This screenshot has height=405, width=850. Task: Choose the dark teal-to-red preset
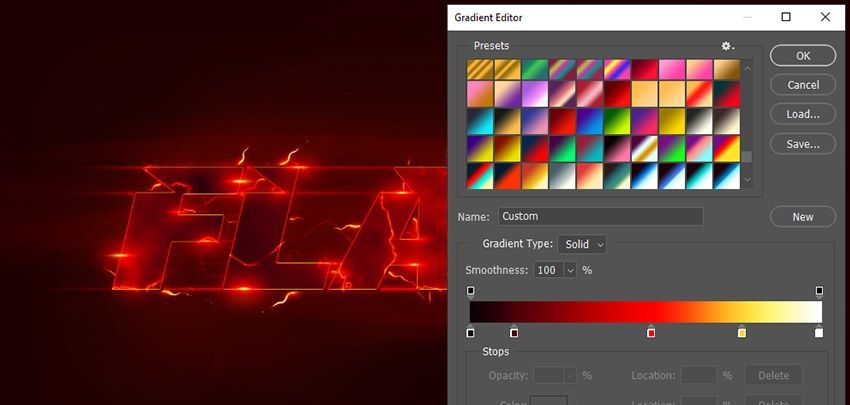tap(727, 94)
